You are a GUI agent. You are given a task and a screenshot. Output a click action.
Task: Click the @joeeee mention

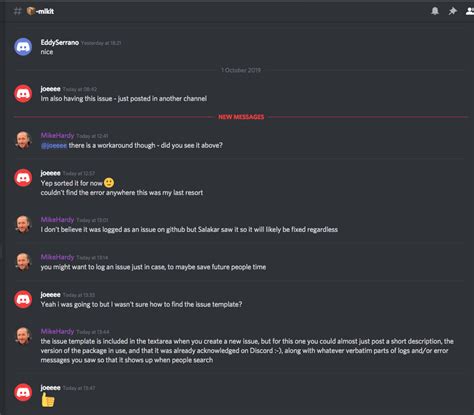point(54,145)
